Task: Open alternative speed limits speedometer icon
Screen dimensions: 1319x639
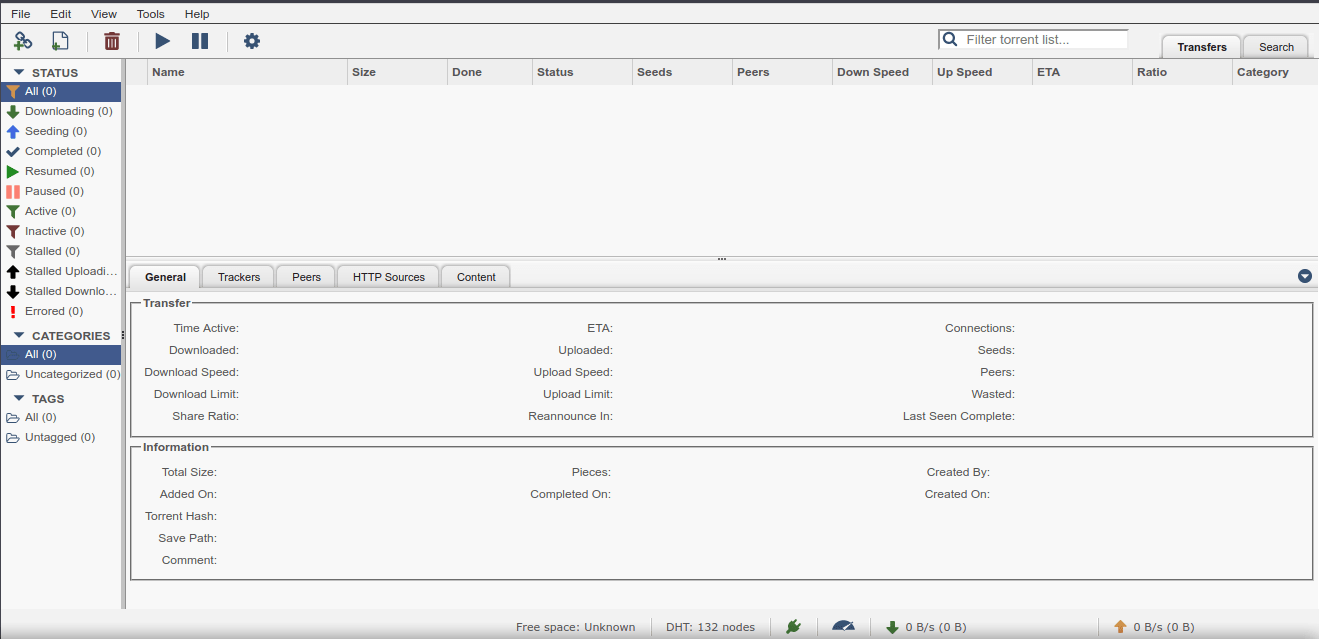Action: tap(843, 627)
